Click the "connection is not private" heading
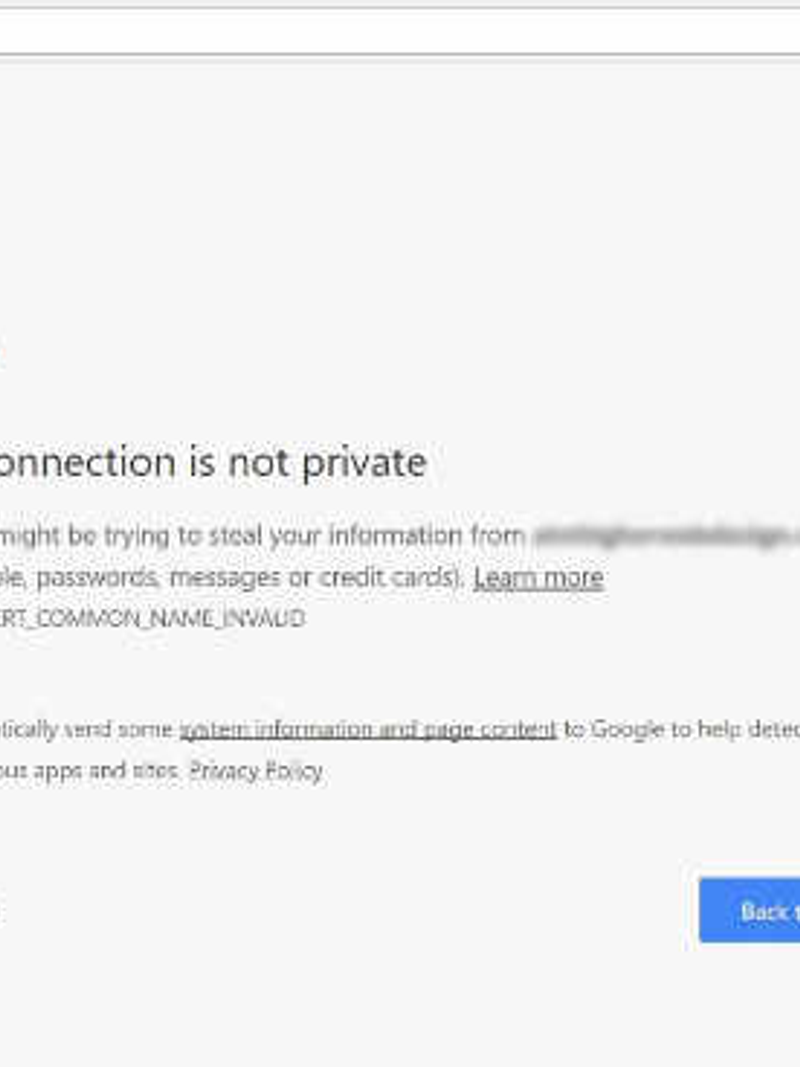The image size is (800, 1067). click(212, 463)
